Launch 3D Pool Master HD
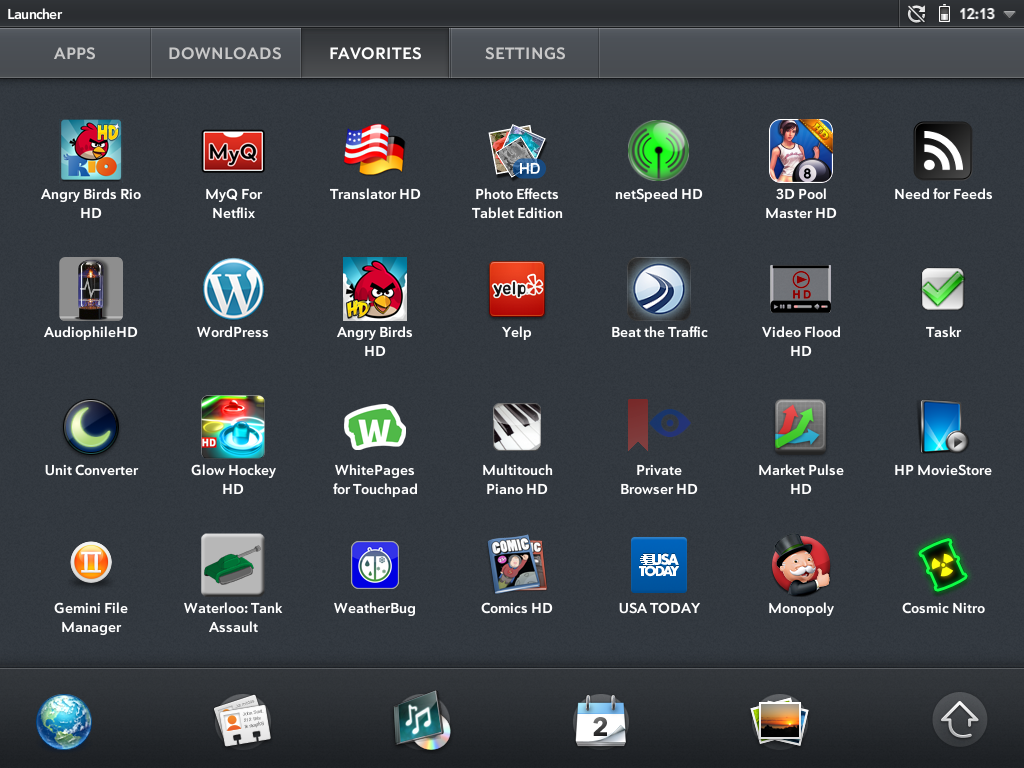Screen dimensions: 1024x768 tap(801, 150)
